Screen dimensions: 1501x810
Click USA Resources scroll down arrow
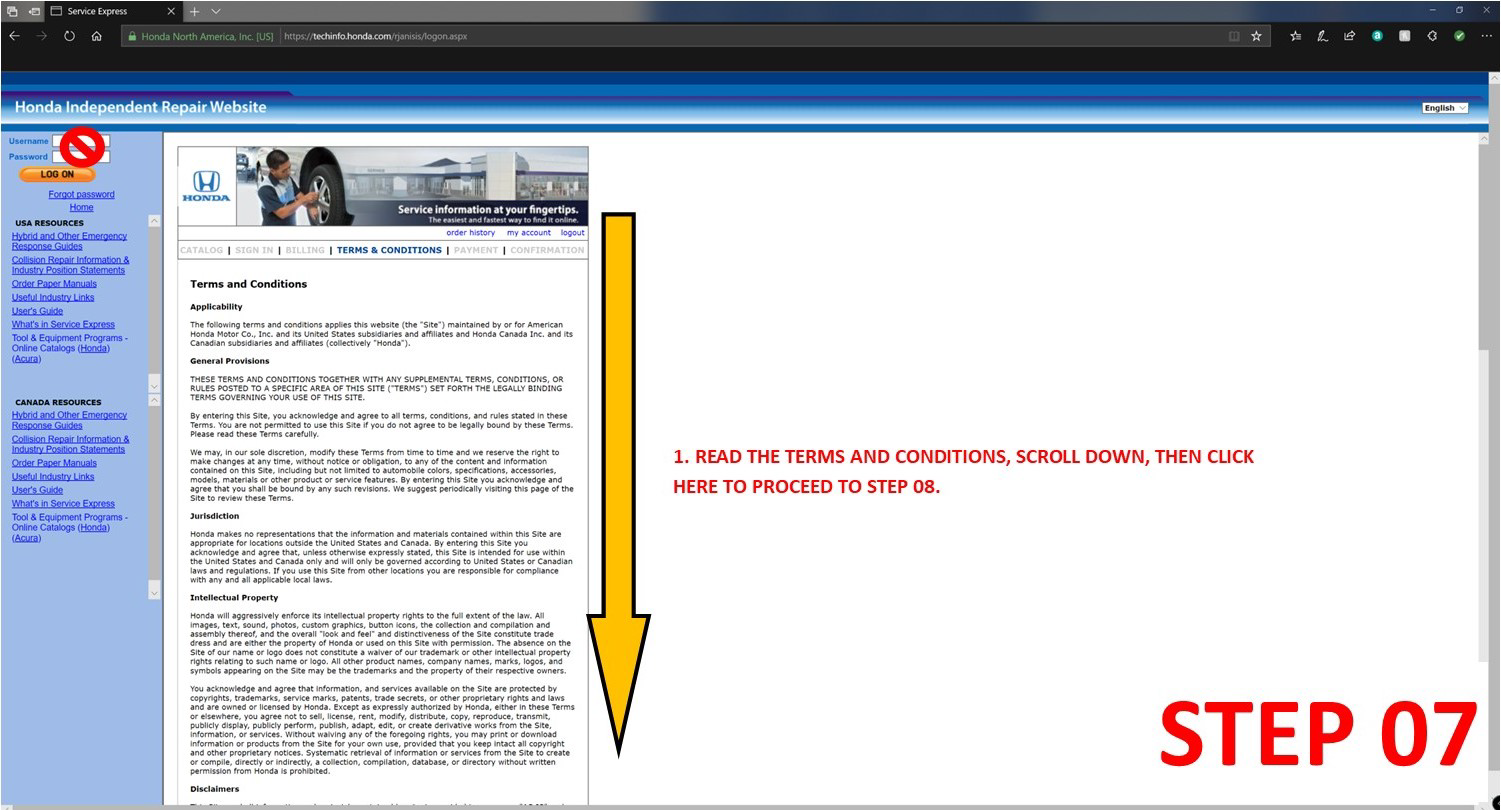pos(154,385)
